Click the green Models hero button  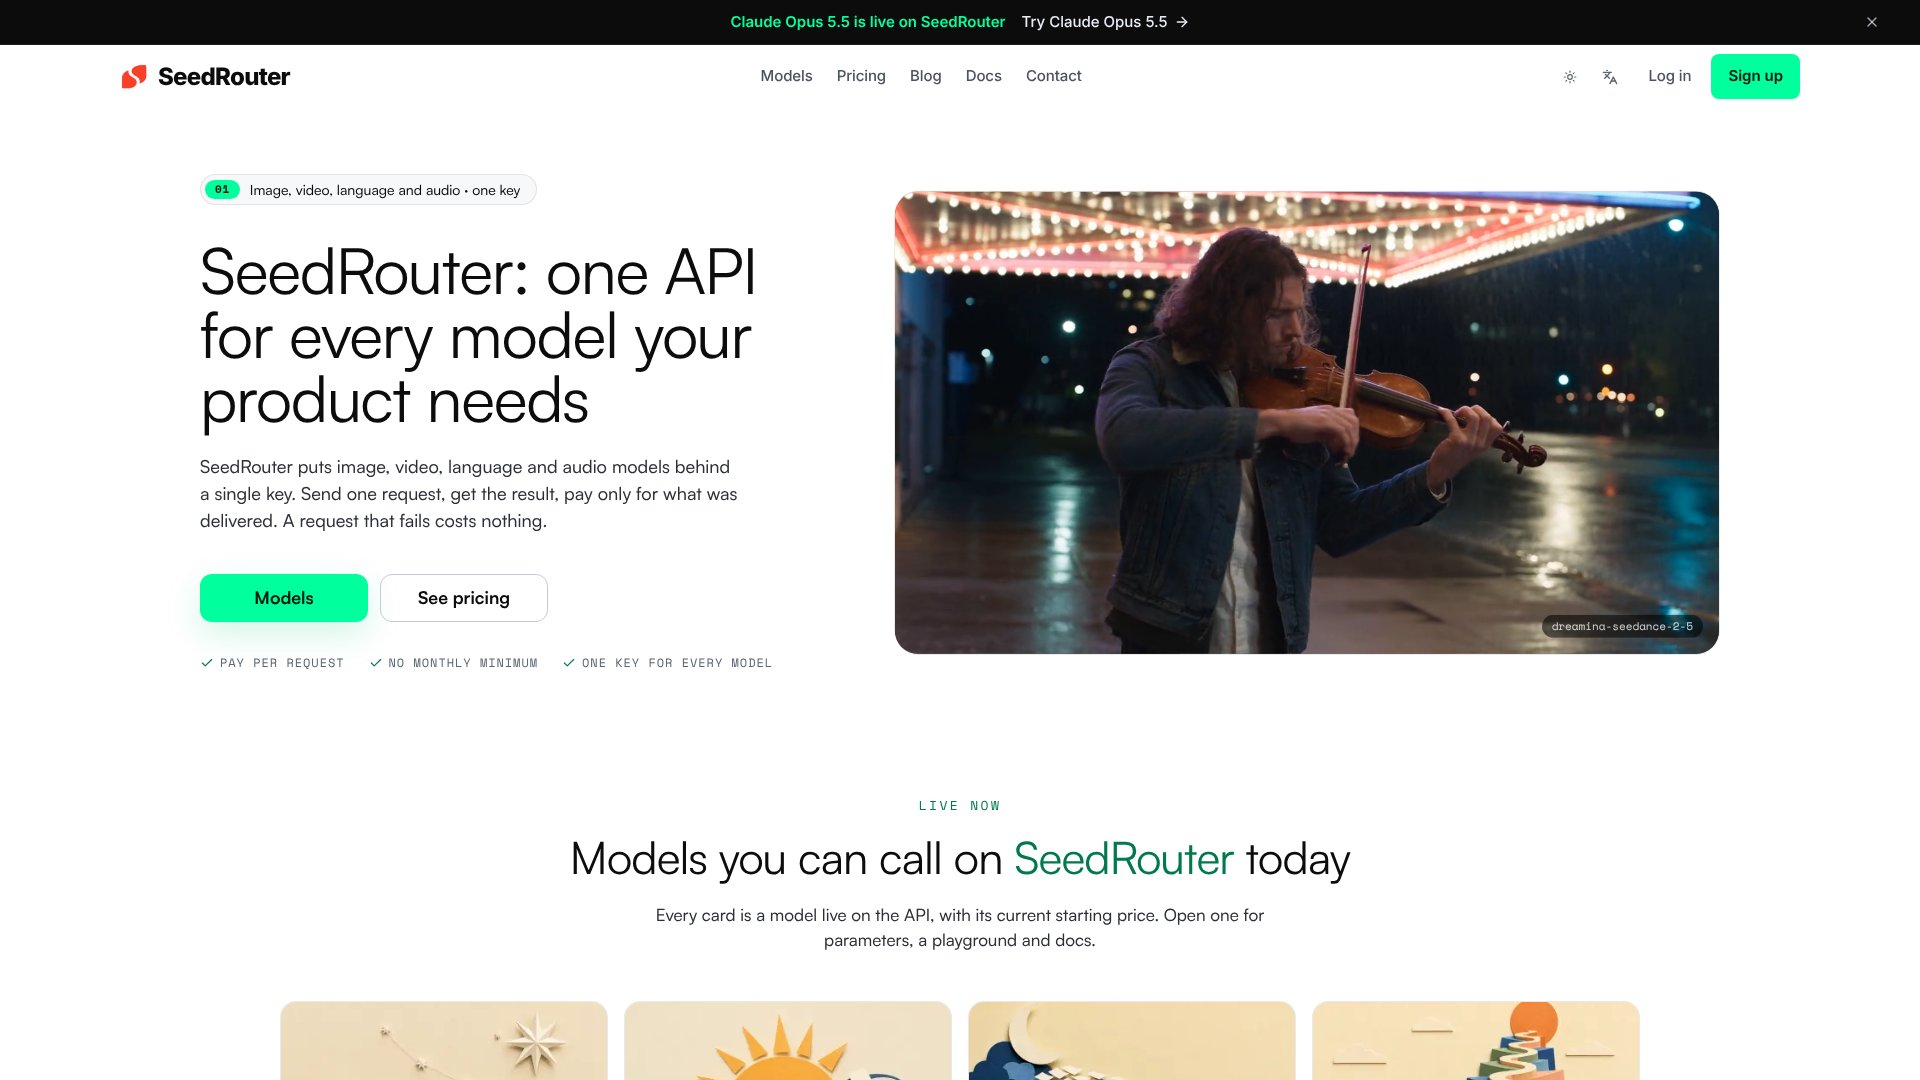pos(284,598)
